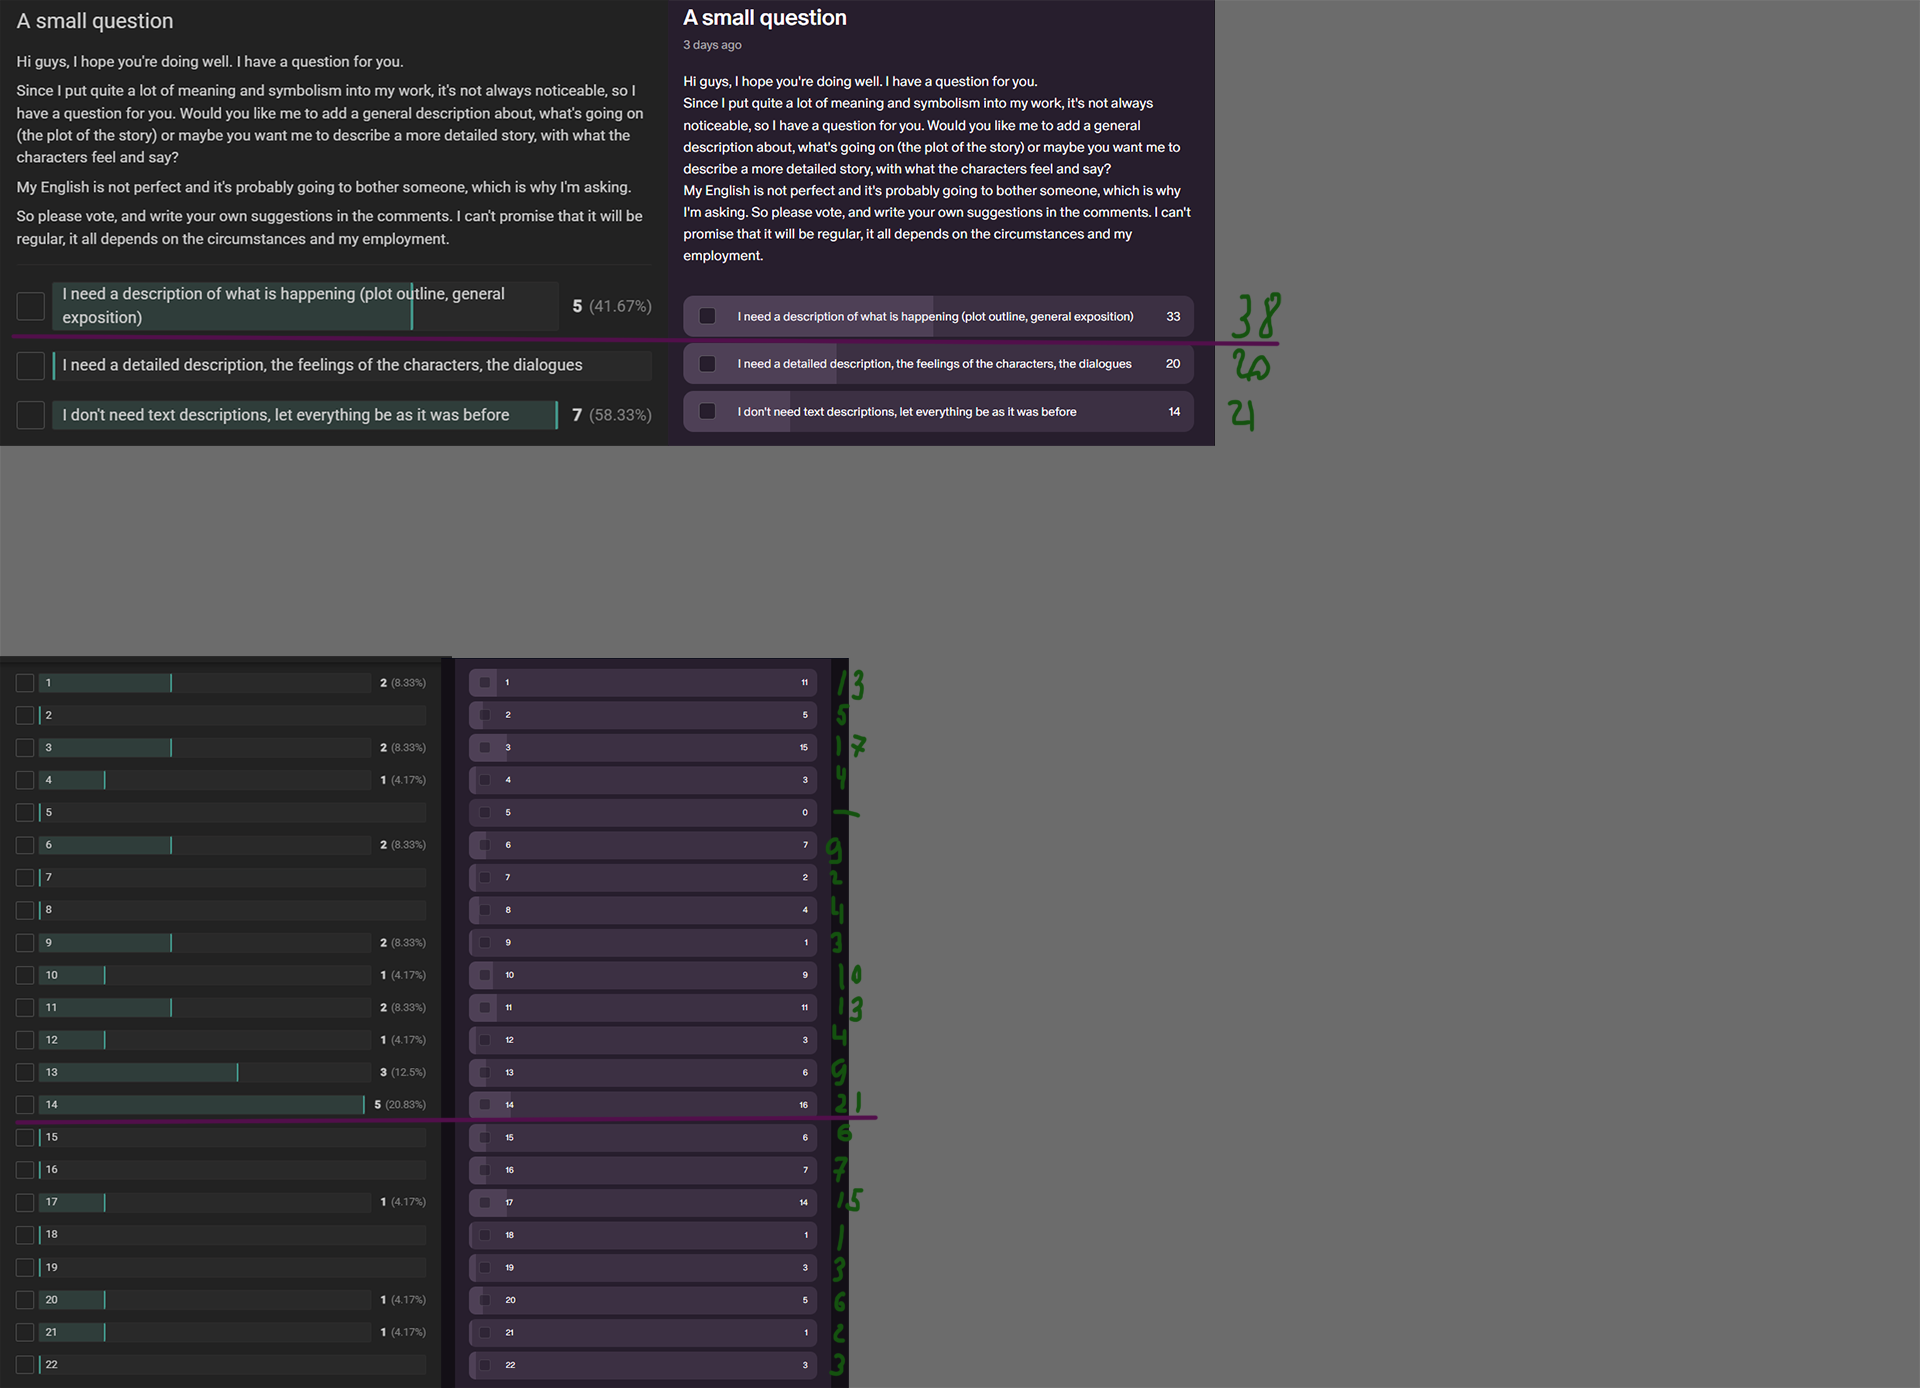Vote for checkbox 15 in the purple numbered poll

point(485,1138)
